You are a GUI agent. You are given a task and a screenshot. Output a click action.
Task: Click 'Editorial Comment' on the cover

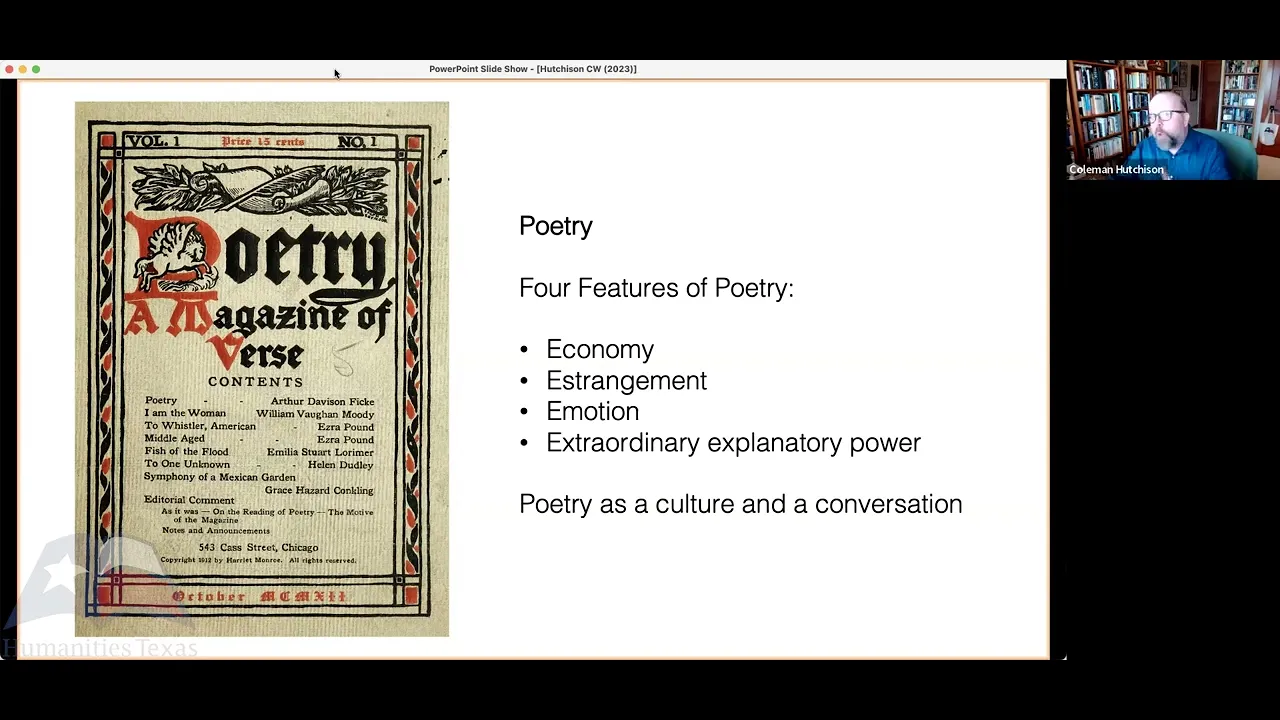[x=189, y=500]
